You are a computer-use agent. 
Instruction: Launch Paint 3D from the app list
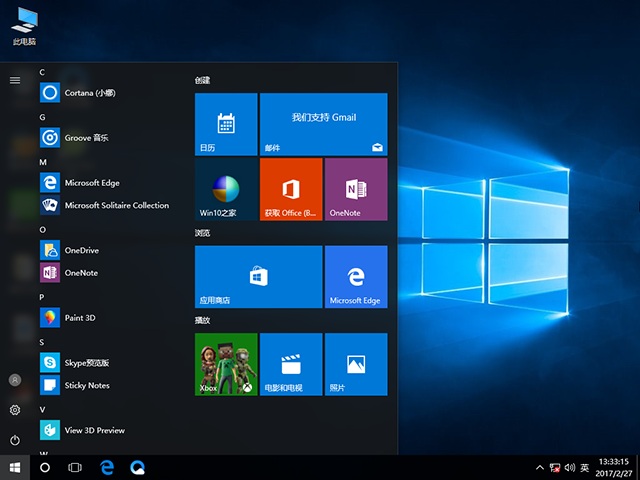tap(80, 318)
